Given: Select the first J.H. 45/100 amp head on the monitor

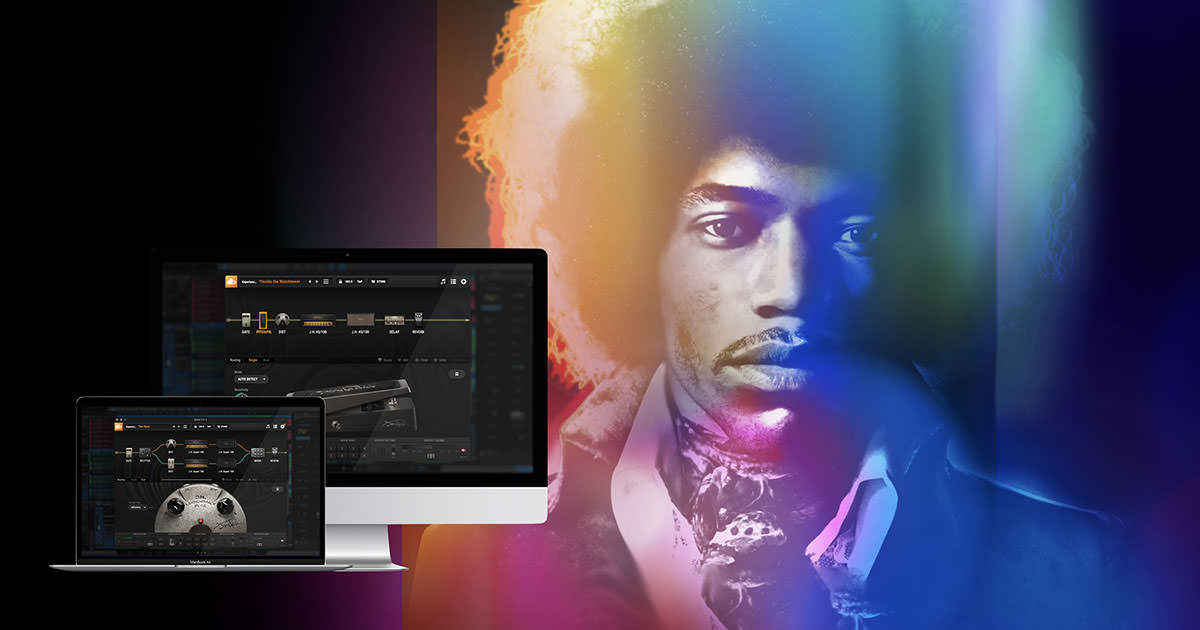Looking at the screenshot, I should coord(318,320).
